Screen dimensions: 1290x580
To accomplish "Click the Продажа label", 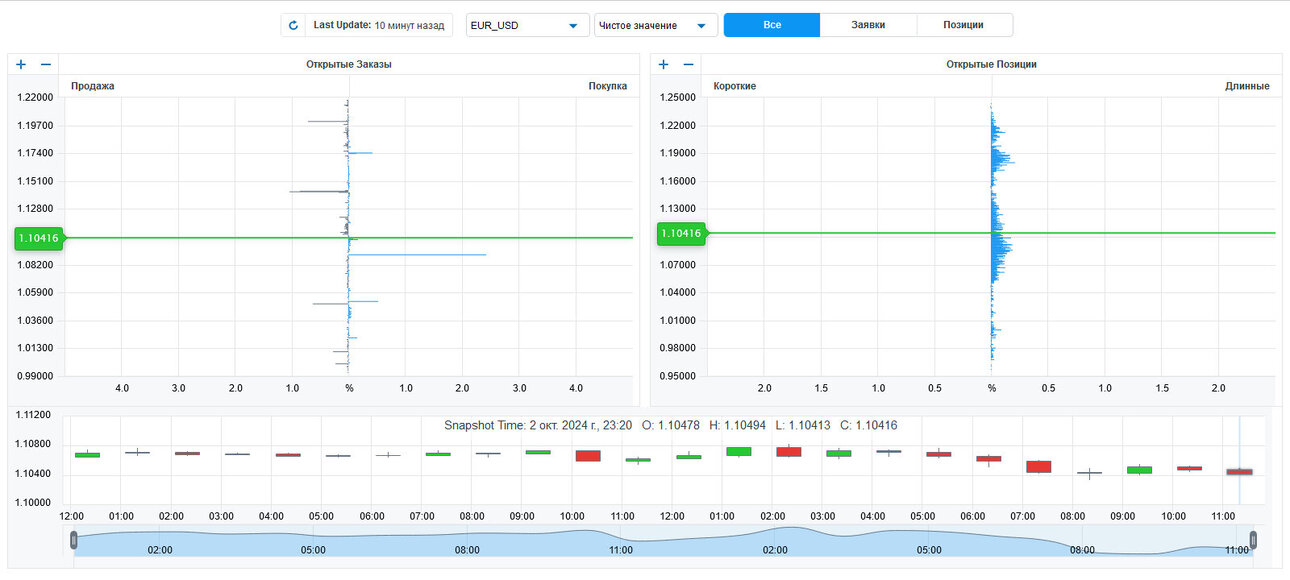I will pyautogui.click(x=93, y=86).
